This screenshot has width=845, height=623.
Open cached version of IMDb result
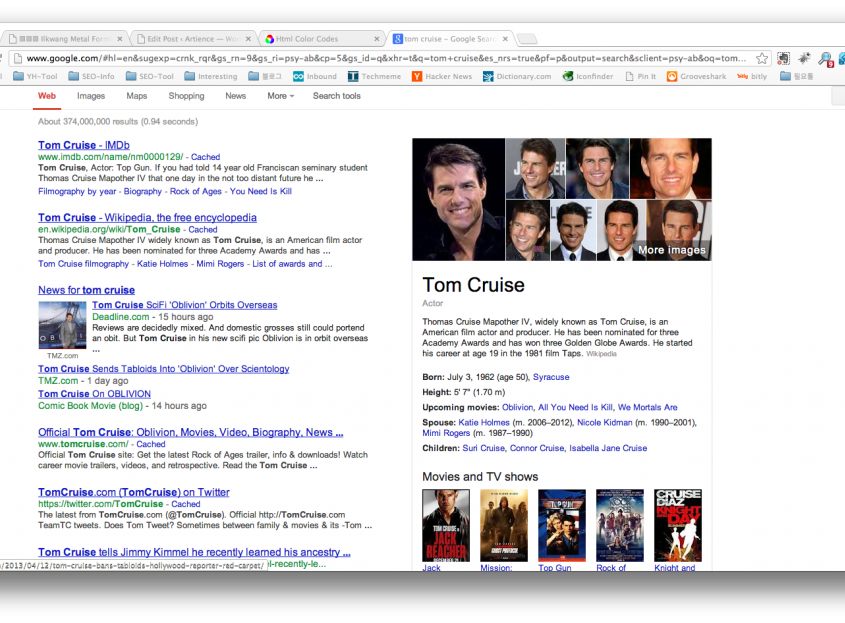pos(205,157)
